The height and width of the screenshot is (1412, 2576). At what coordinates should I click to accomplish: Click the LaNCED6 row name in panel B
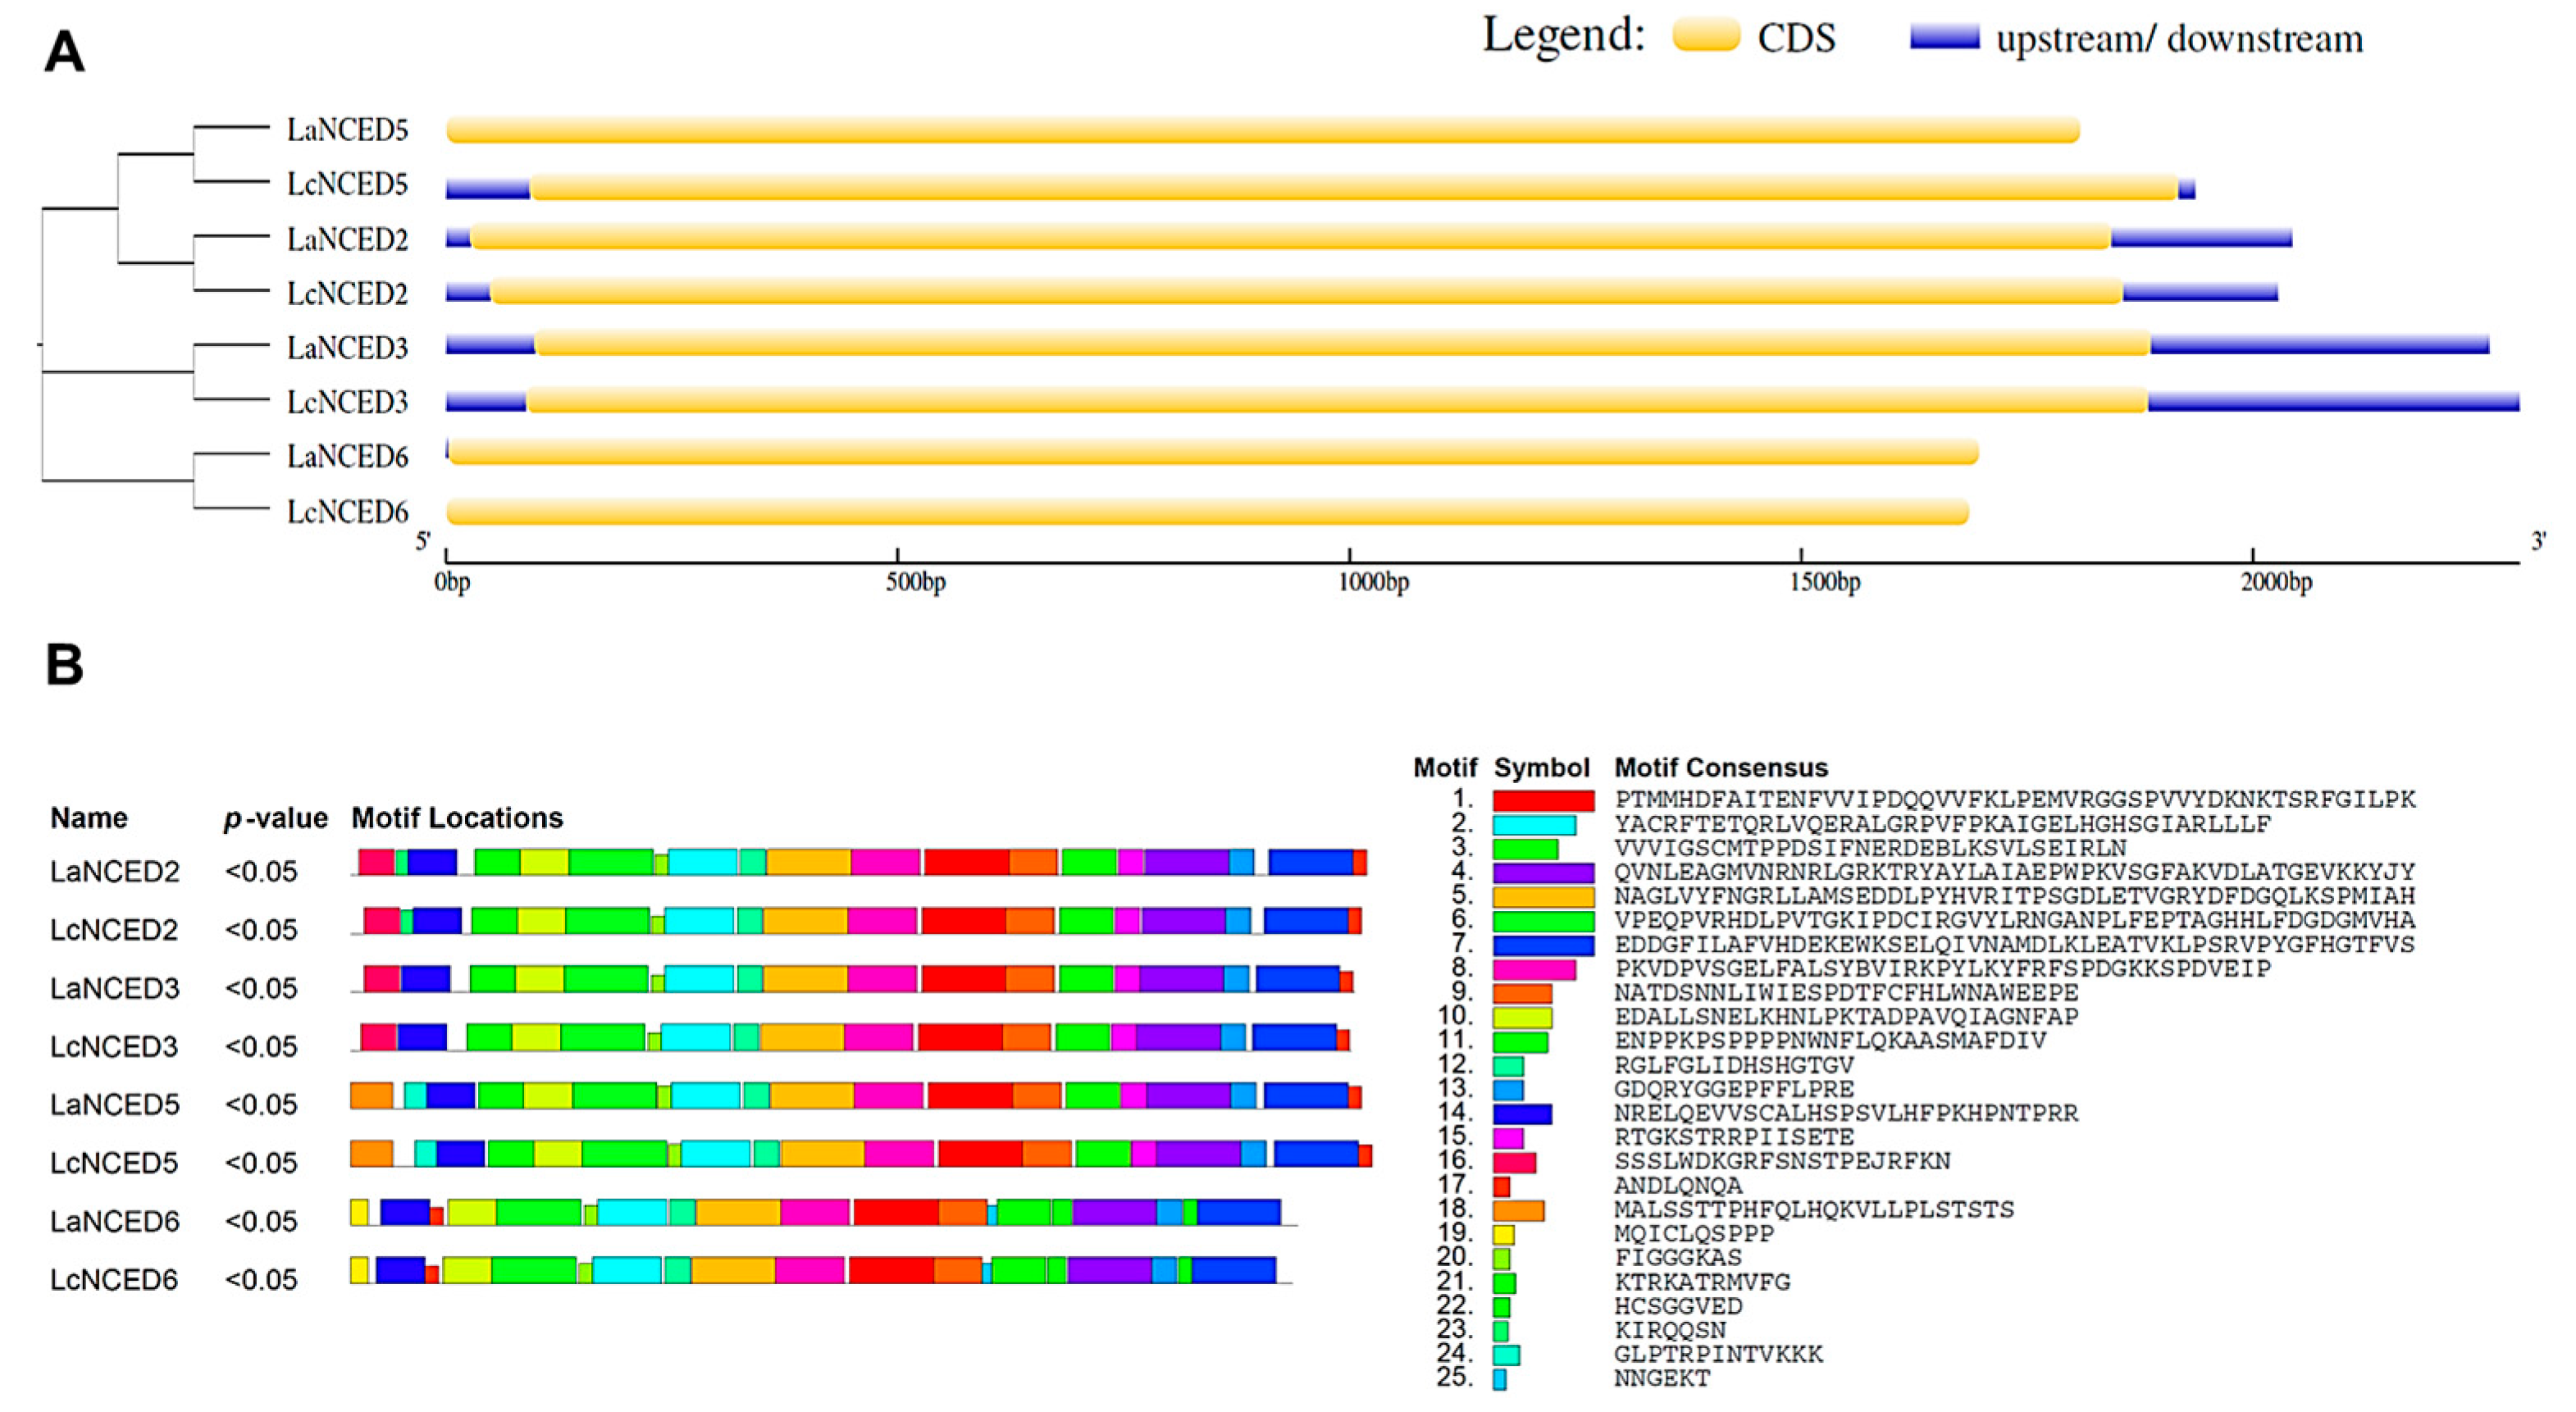pyautogui.click(x=114, y=1221)
